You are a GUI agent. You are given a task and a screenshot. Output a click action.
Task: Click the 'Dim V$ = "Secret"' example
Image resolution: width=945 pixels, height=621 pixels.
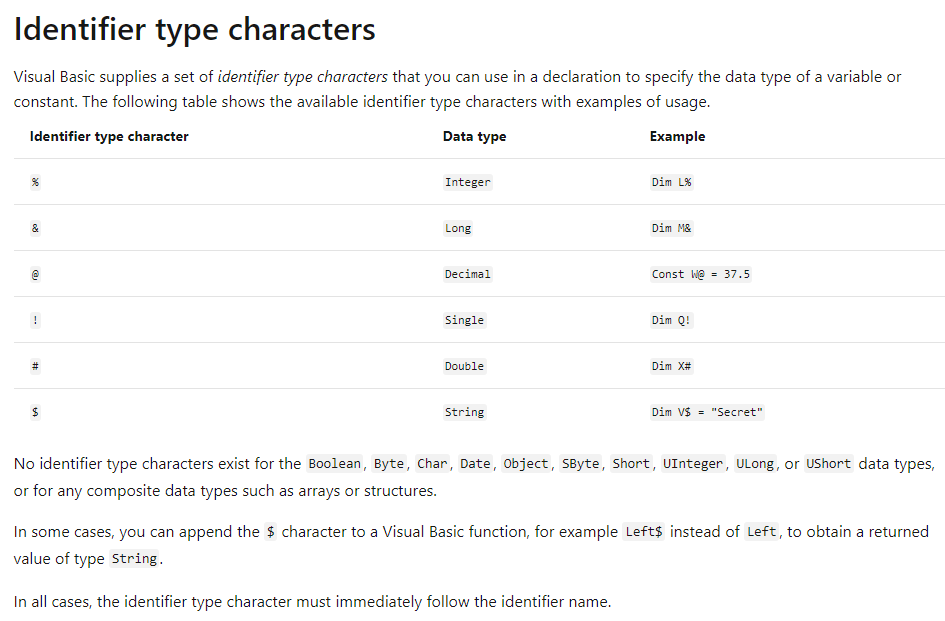point(707,412)
